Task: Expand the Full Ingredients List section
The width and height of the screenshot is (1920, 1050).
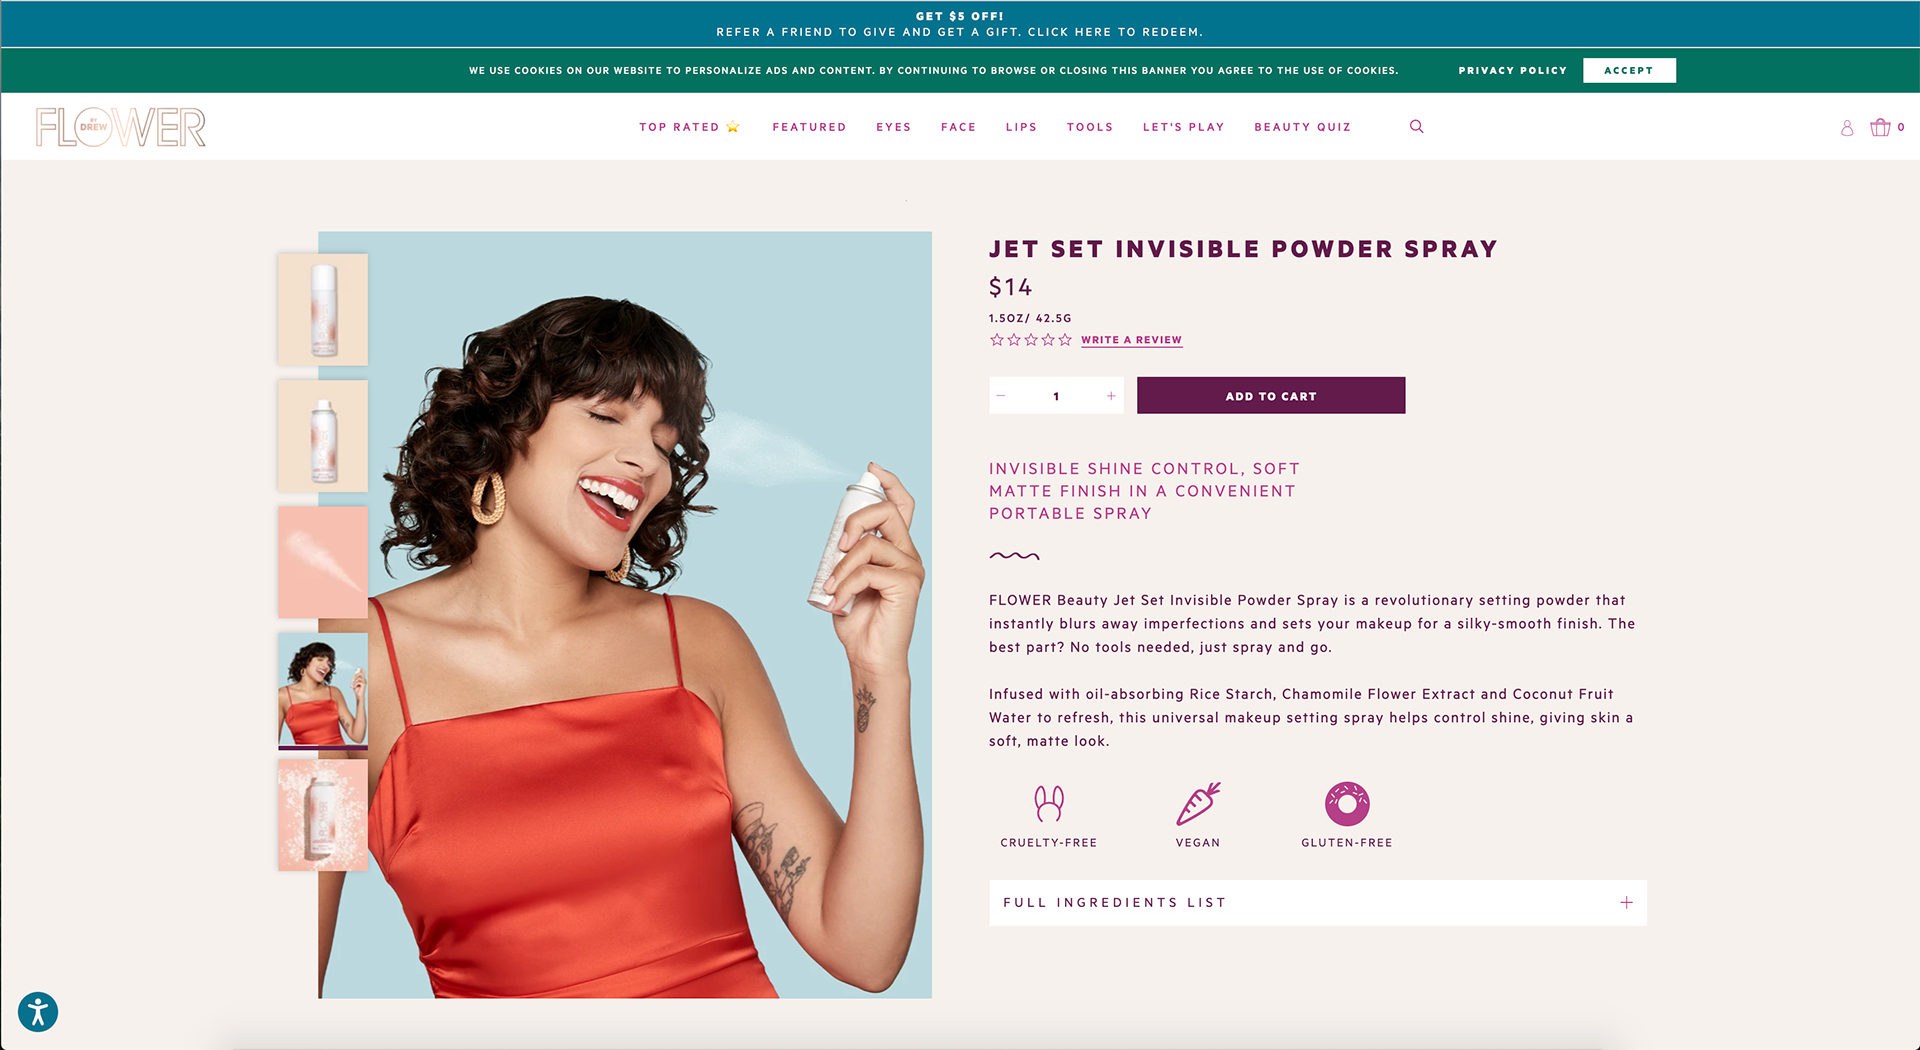Action: (1318, 903)
